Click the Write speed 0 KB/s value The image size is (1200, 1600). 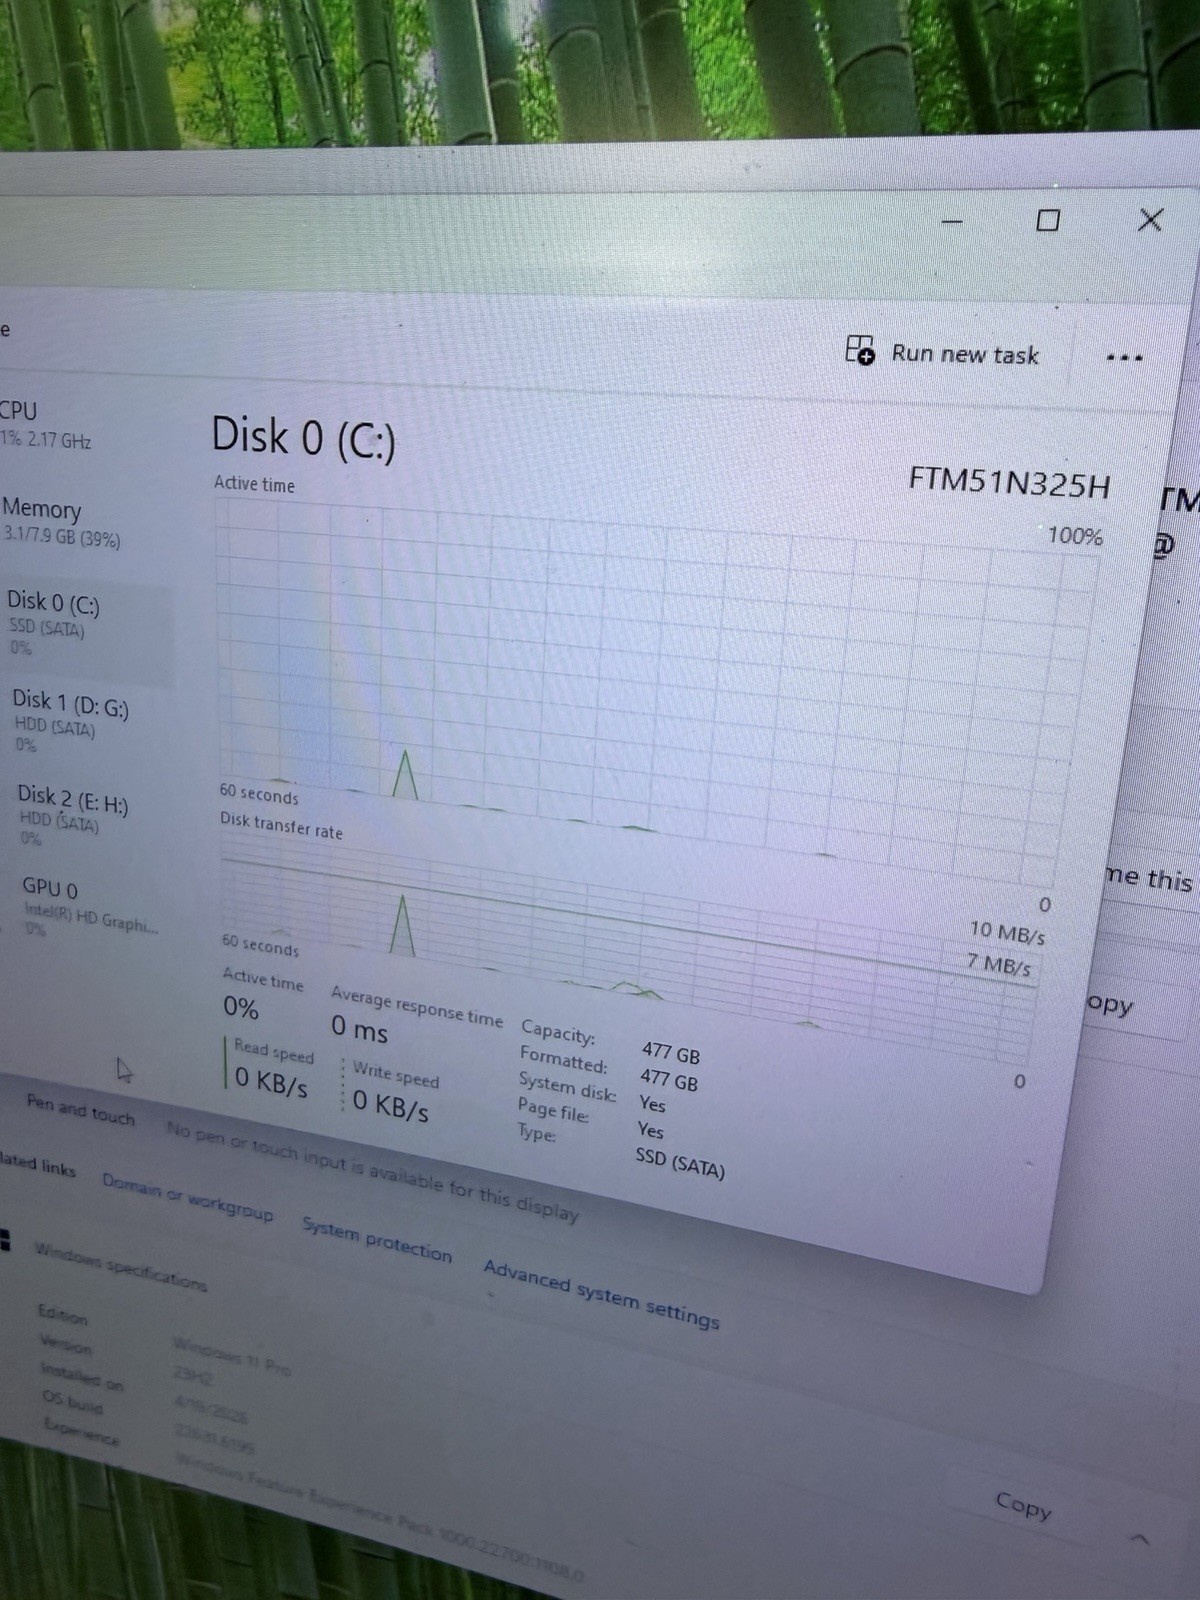coord(390,1104)
